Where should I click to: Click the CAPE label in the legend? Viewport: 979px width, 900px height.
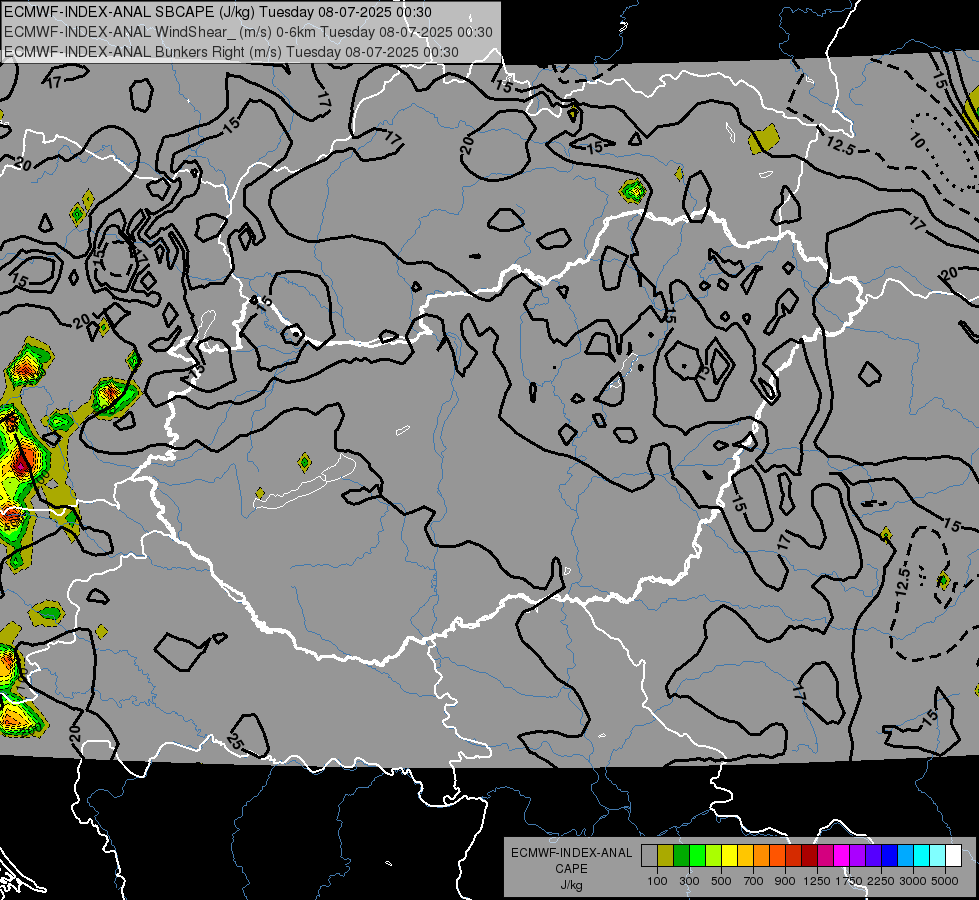(x=571, y=869)
